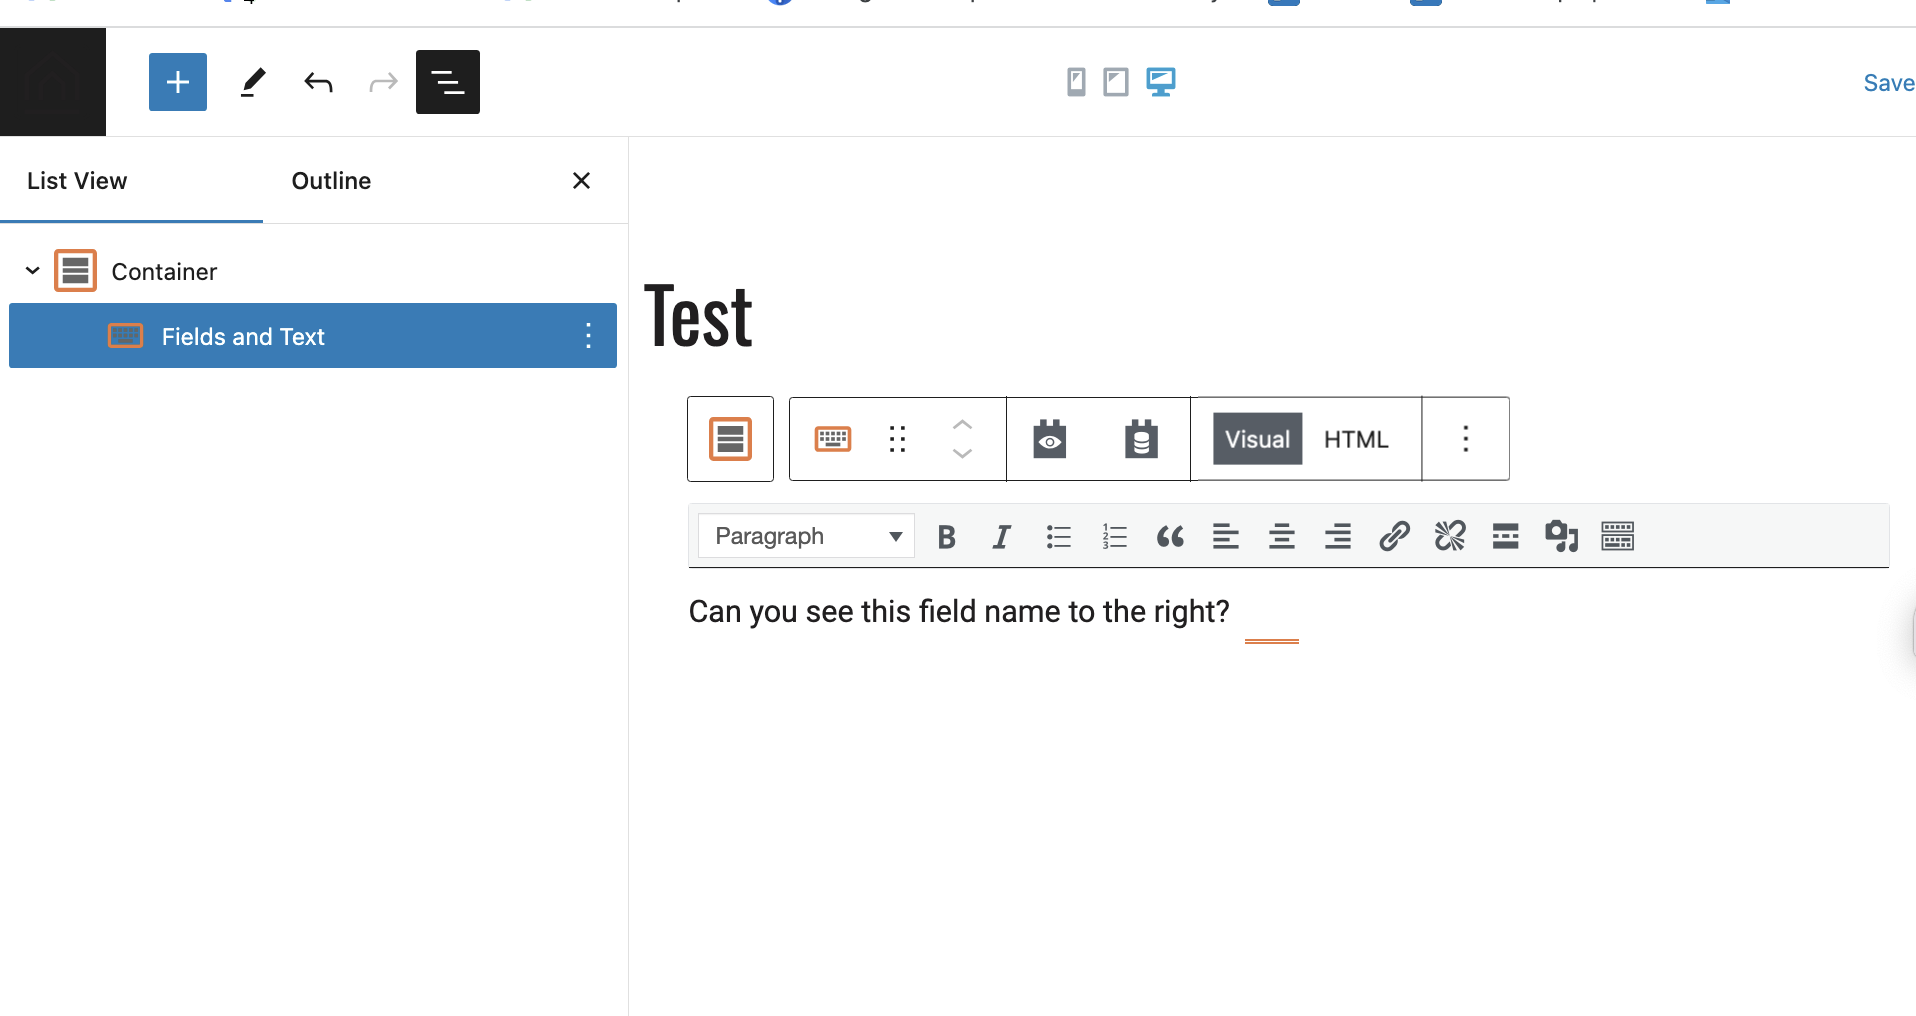Align text right
Image resolution: width=1916 pixels, height=1016 pixels.
(1338, 537)
